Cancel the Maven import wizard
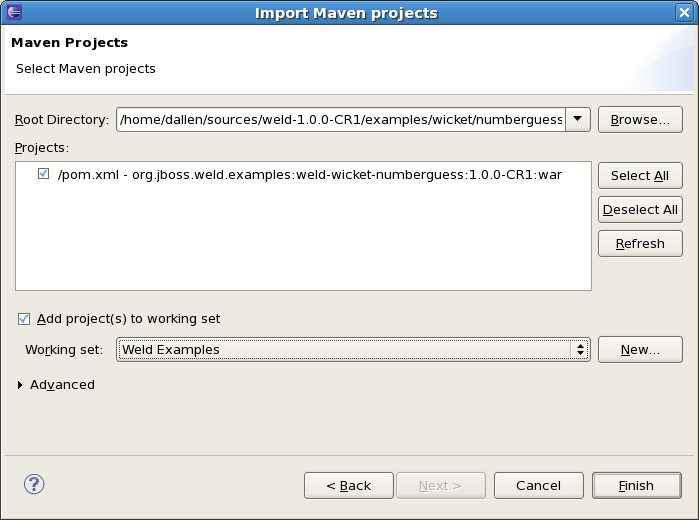This screenshot has height=520, width=699. click(x=538, y=485)
